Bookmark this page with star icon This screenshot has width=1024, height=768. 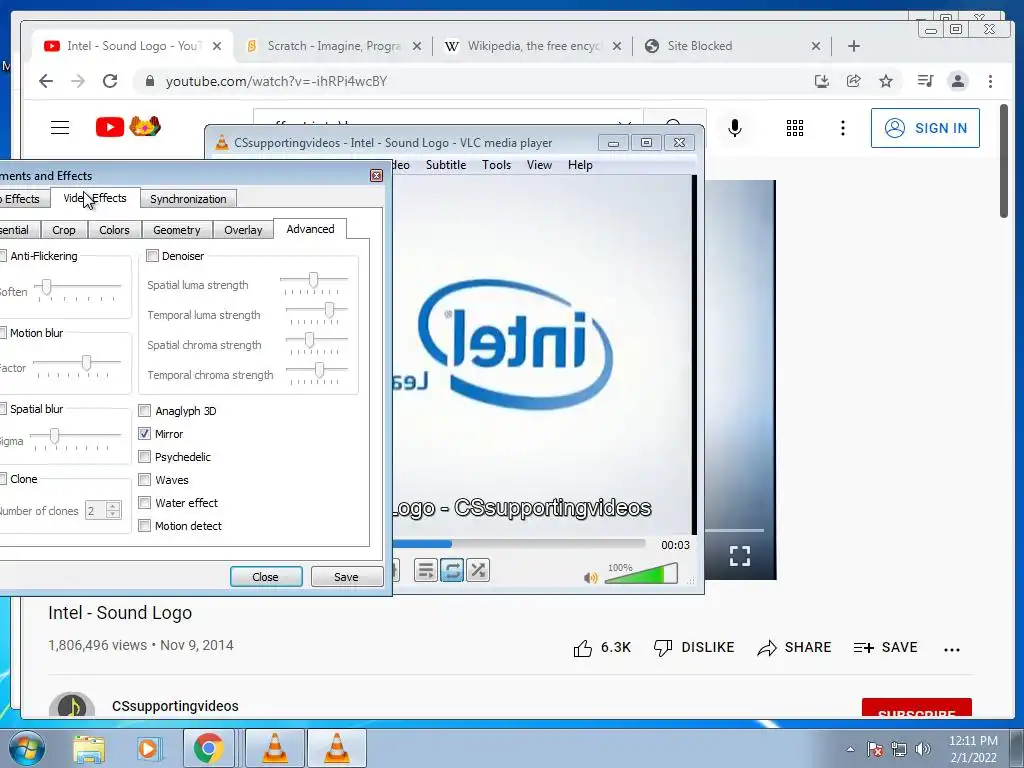coord(886,81)
